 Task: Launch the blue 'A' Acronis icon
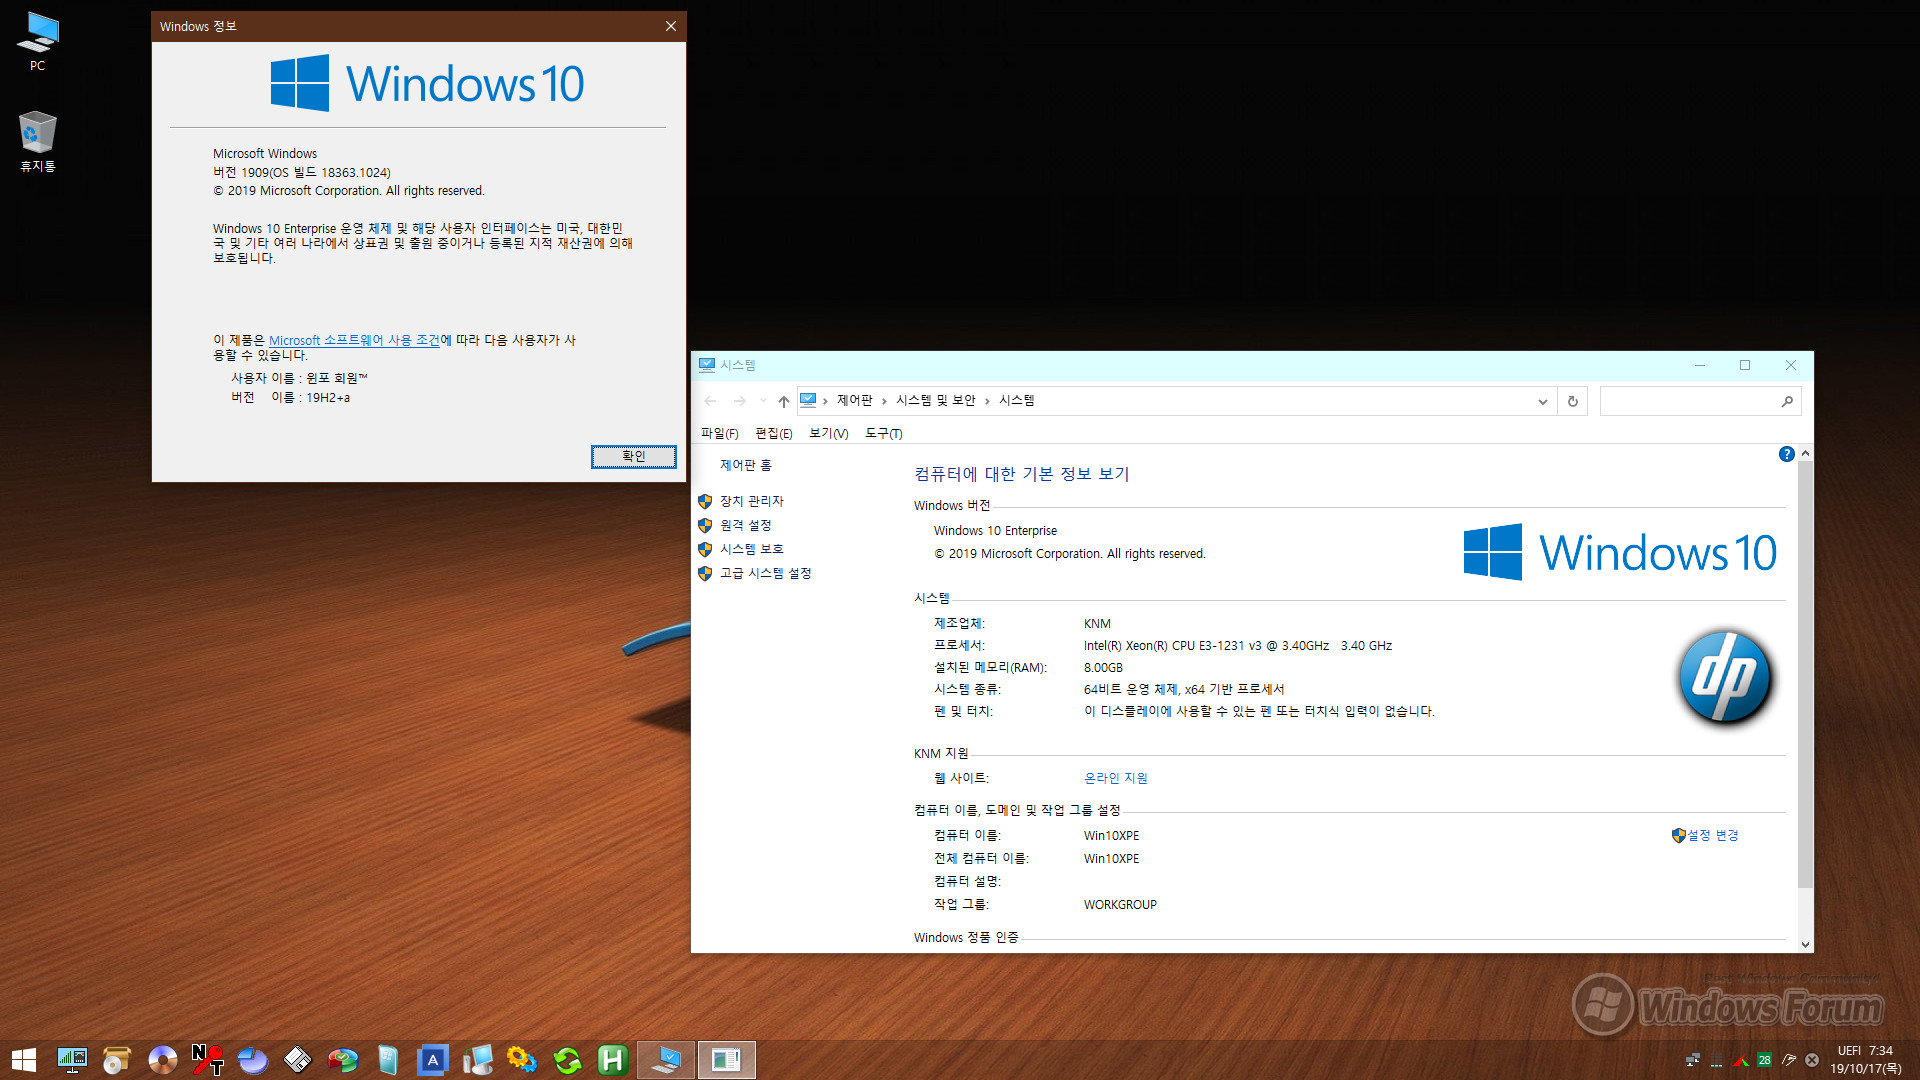433,1060
